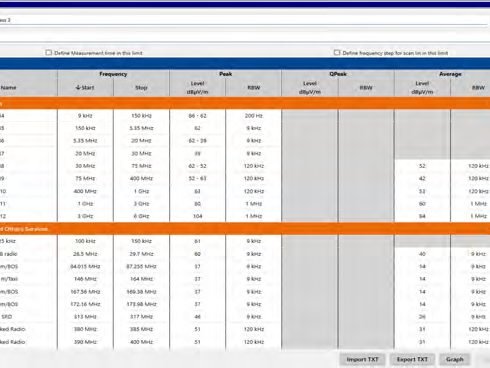Select the Peak level cell '86 - 62'

click(197, 116)
